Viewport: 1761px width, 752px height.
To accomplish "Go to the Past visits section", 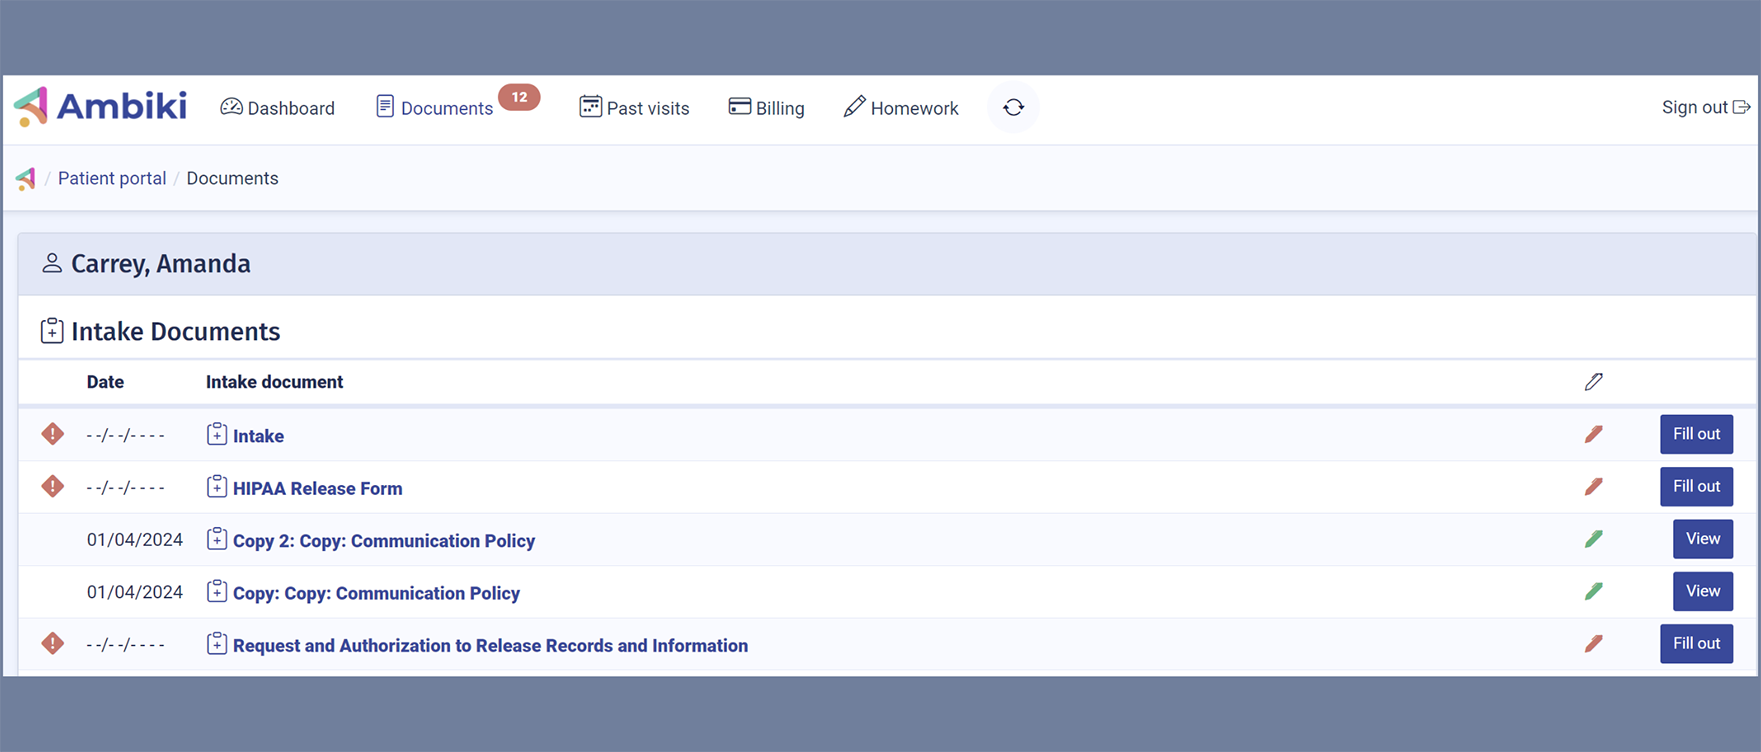I will click(634, 108).
